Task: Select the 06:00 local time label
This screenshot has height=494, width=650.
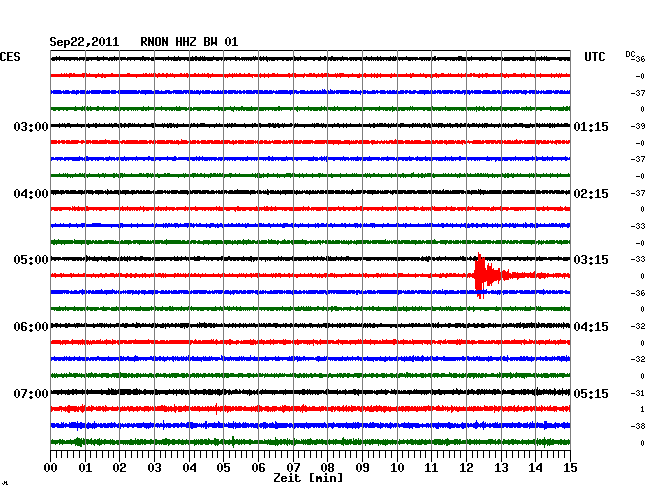Action: pos(31,327)
